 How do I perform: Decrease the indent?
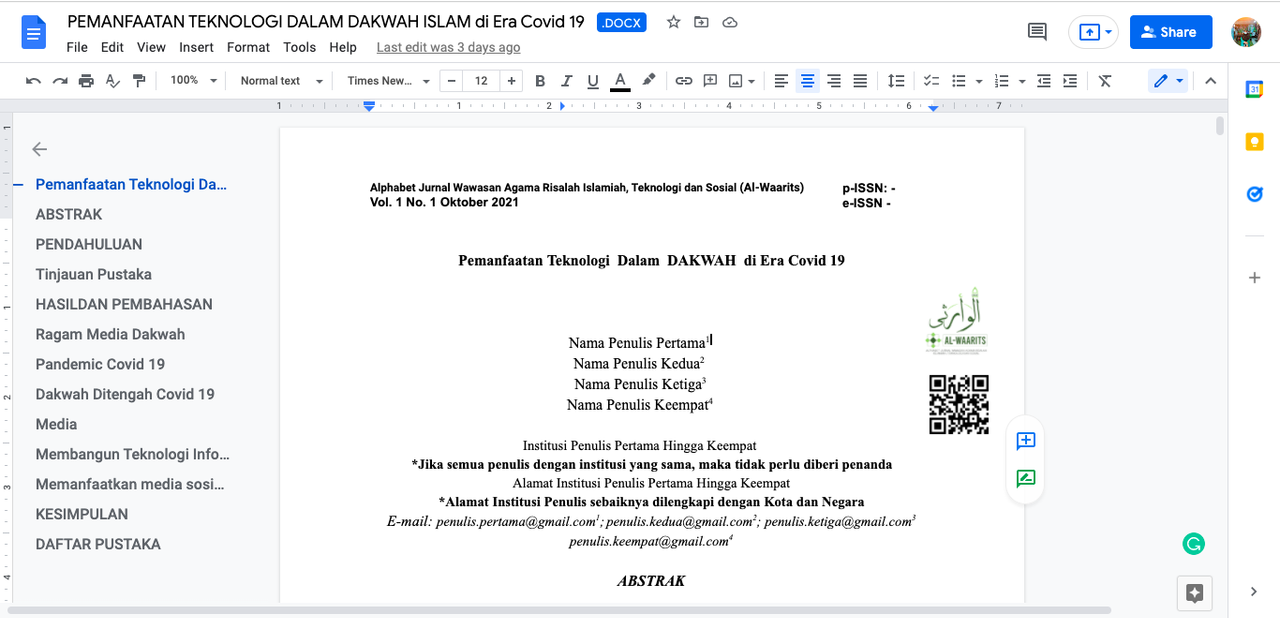pos(1044,81)
